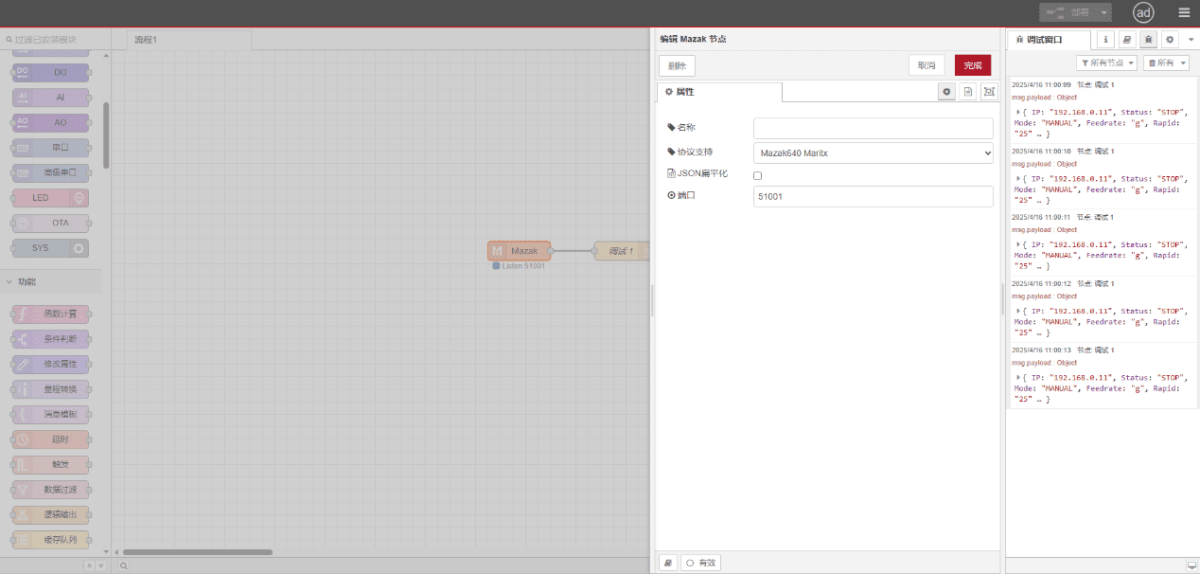This screenshot has height=574, width=1200.
Task: Collapse all palette categories arrow
Action: click(89, 566)
